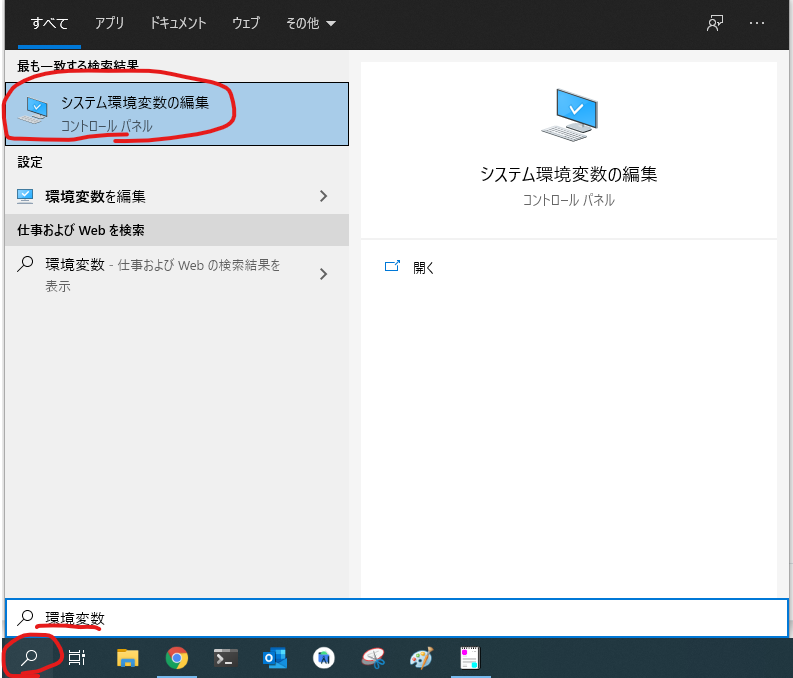
Task: Open the three-dot options menu
Action: click(757, 23)
